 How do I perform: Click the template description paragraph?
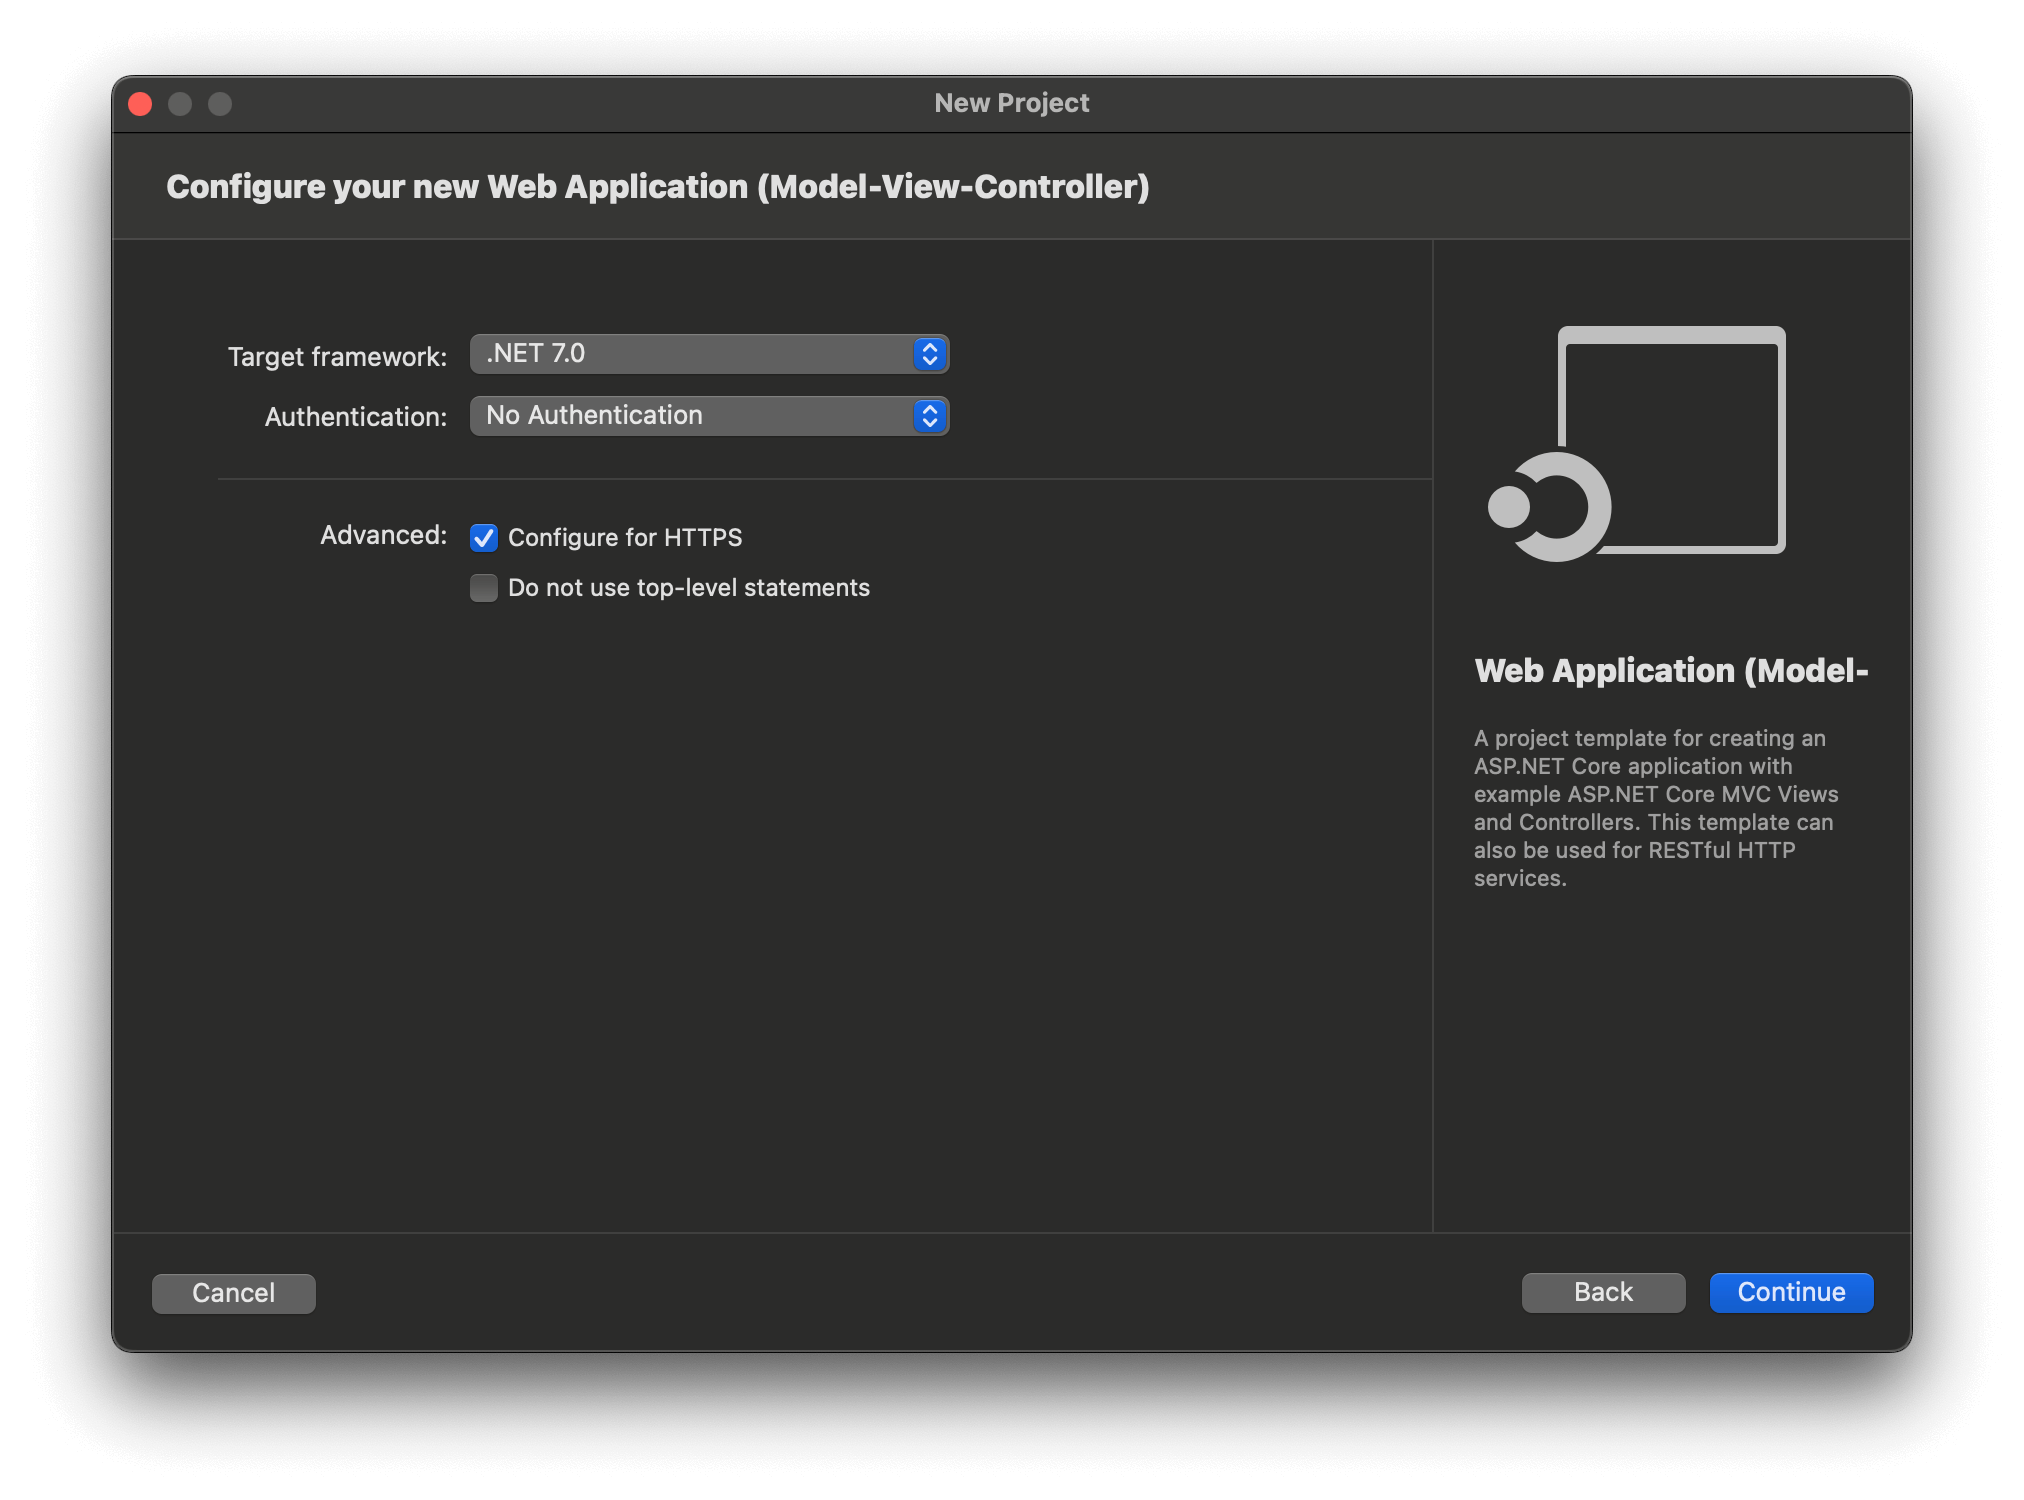click(1656, 808)
